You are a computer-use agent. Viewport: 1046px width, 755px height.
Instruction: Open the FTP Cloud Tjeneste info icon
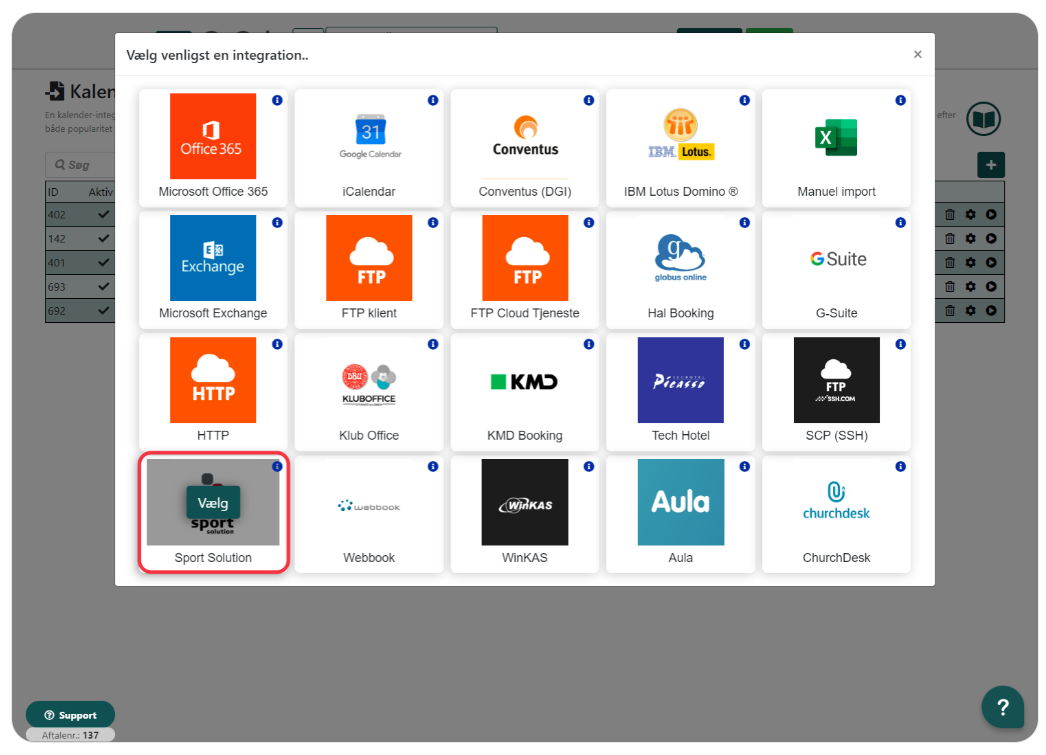[588, 222]
